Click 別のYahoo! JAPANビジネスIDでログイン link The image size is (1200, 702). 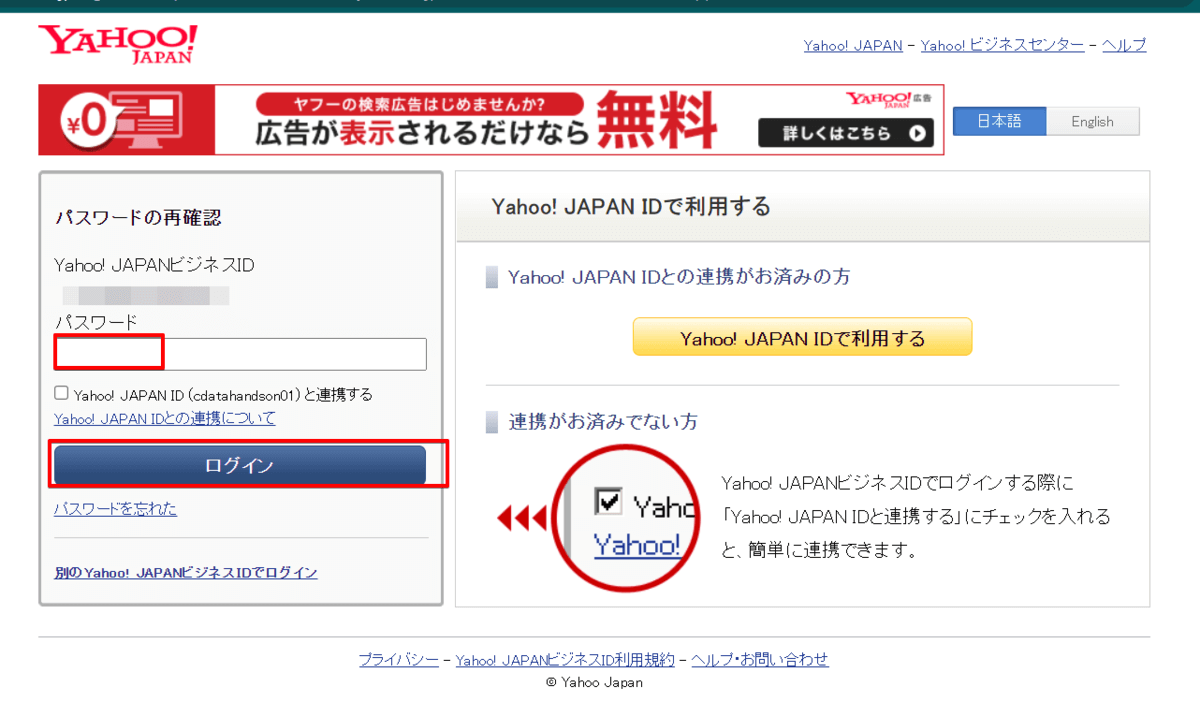(x=186, y=573)
